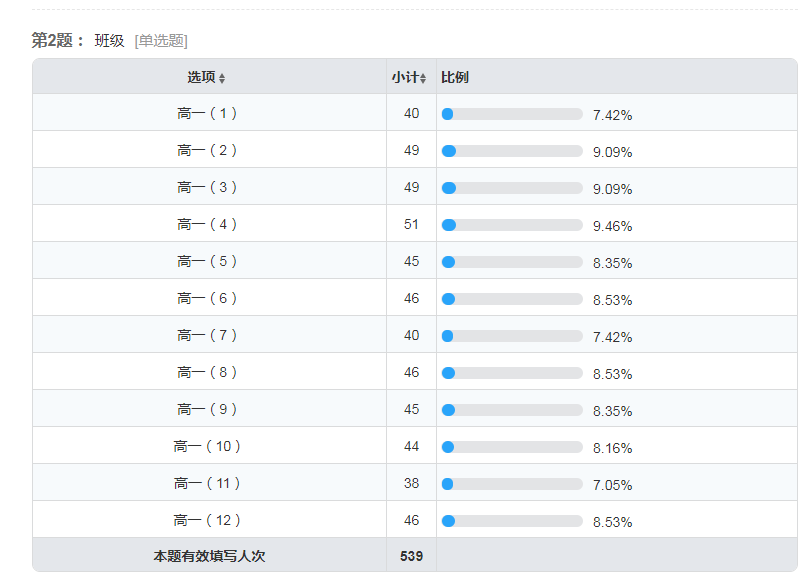Click progress bar for 高一（4）
Viewport: 809px width, 578px height.
[512, 225]
